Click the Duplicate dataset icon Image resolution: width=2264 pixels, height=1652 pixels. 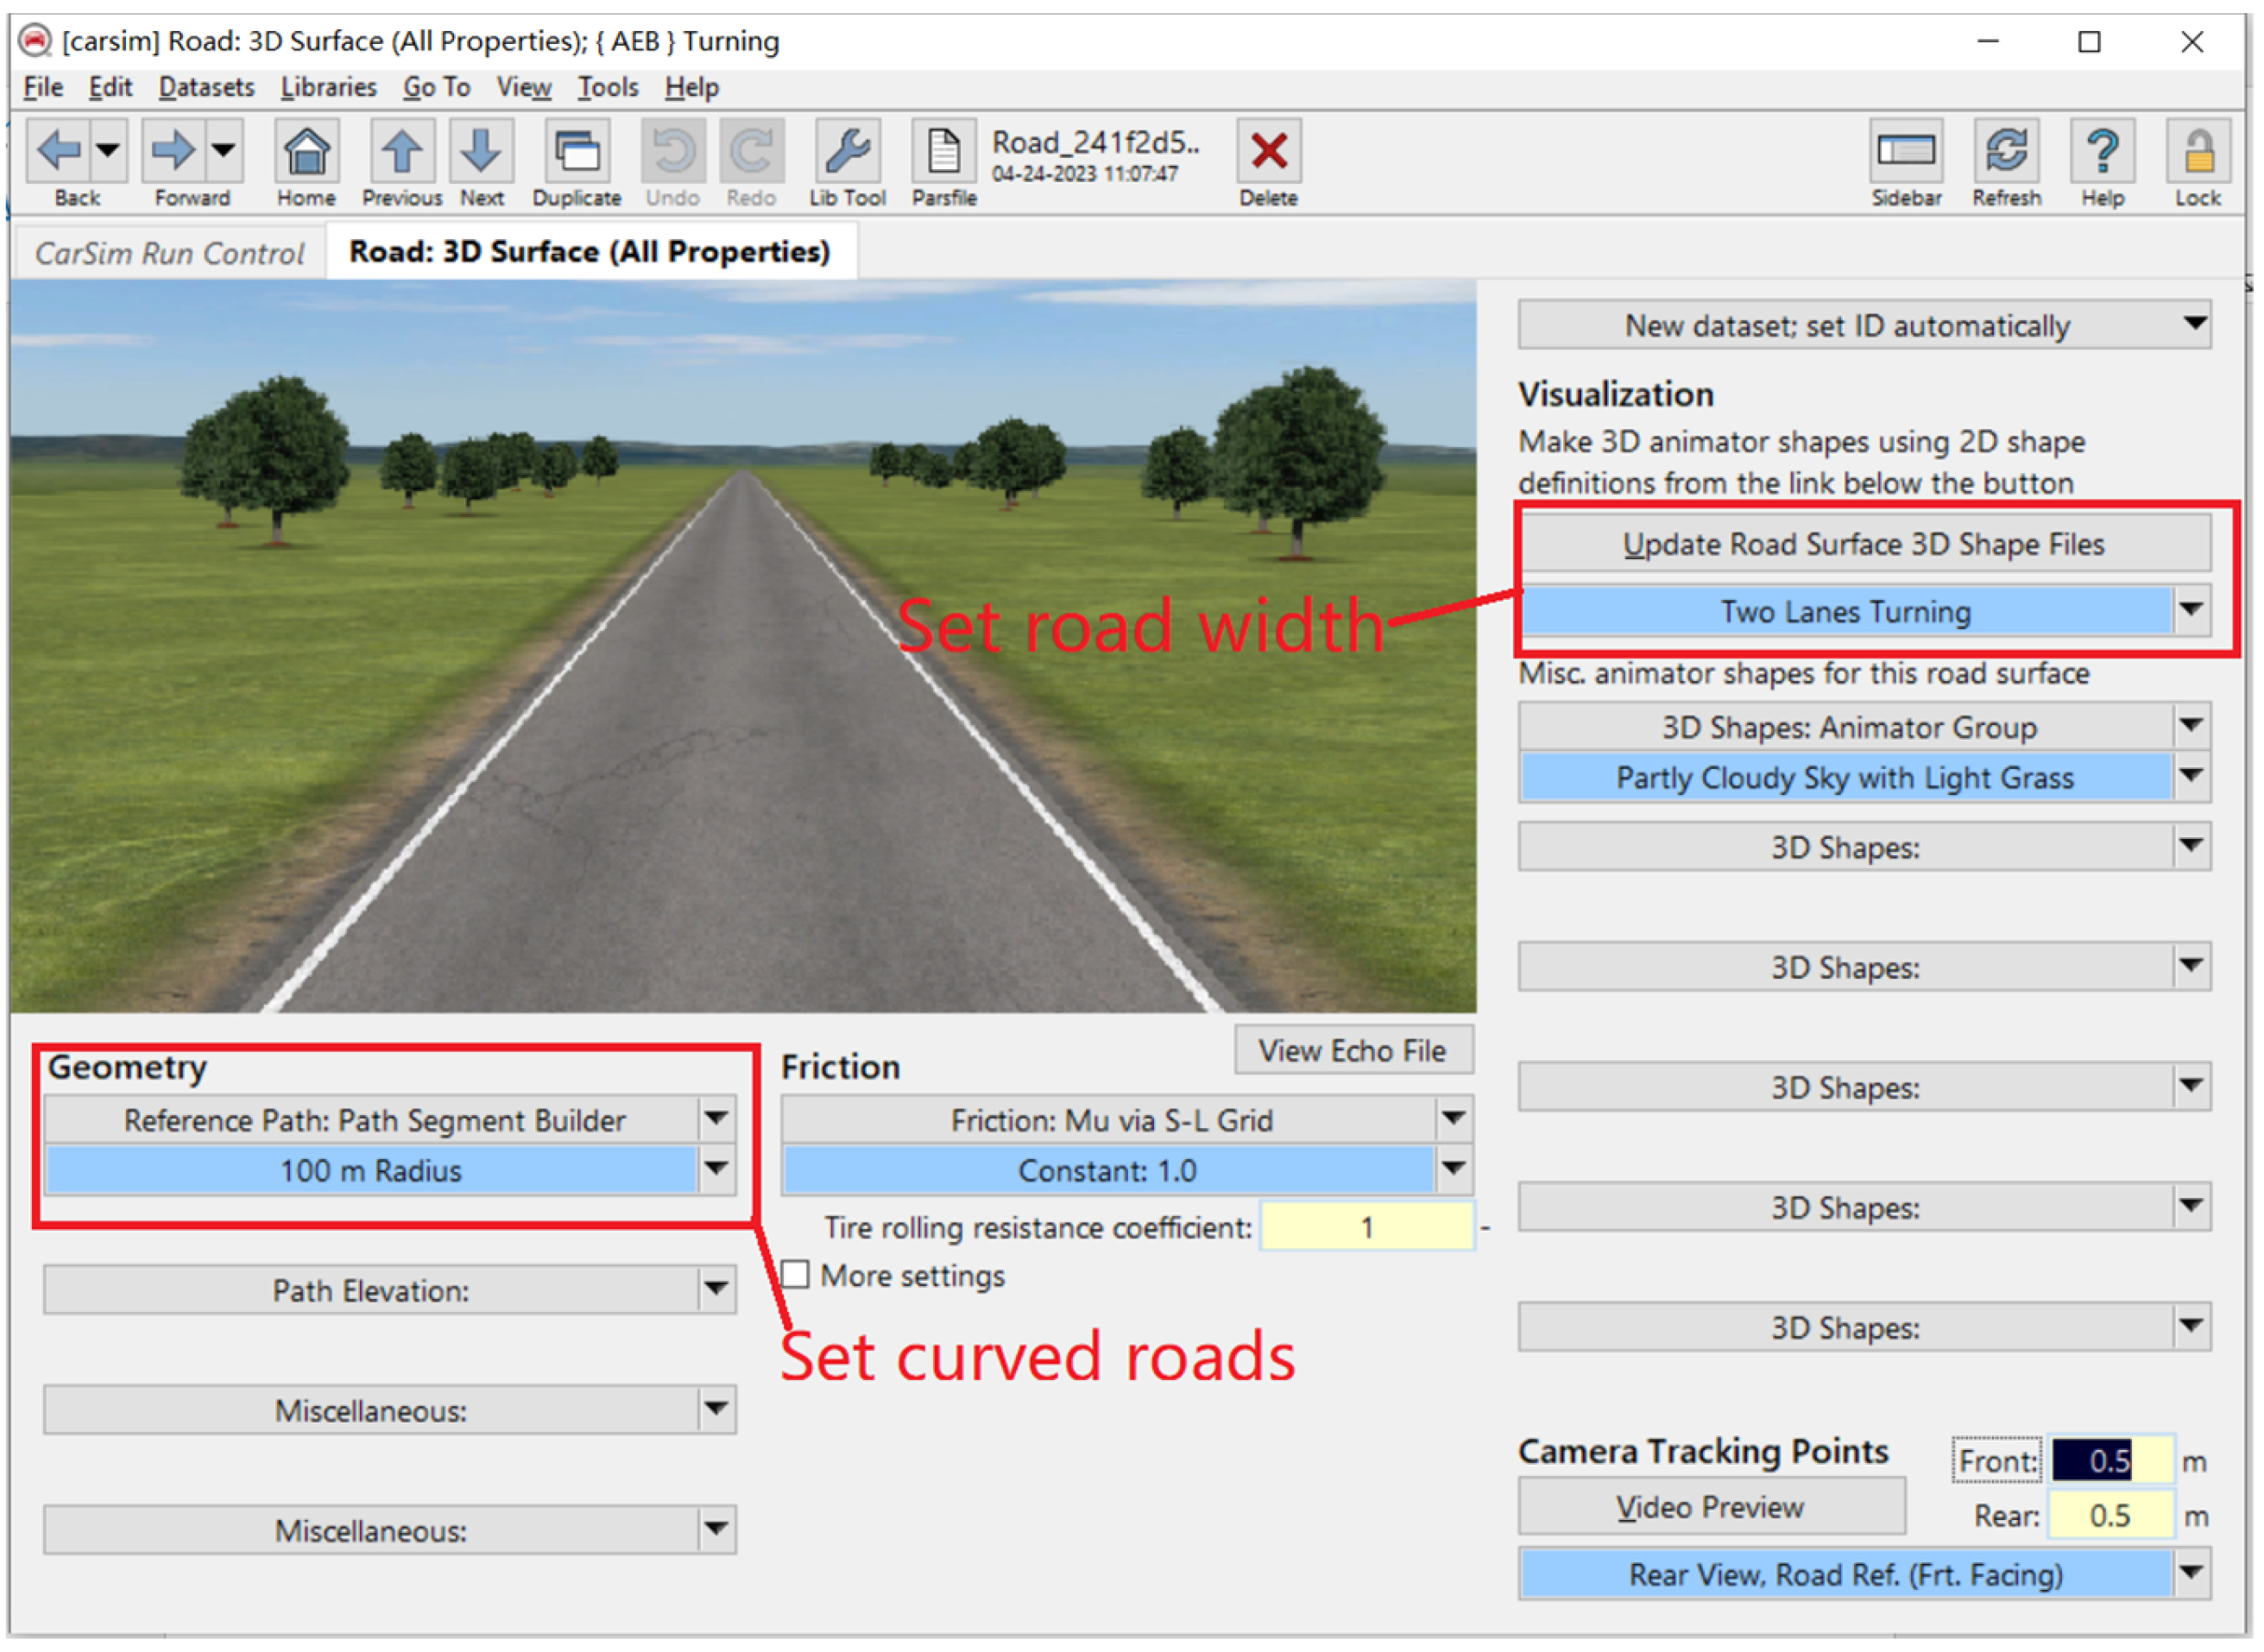pos(577,152)
